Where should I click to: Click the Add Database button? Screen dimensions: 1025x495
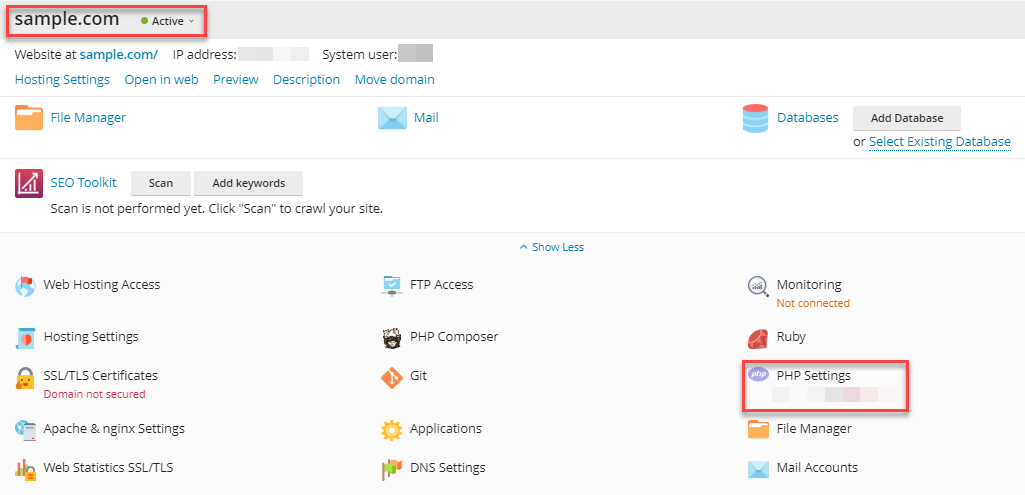point(906,118)
